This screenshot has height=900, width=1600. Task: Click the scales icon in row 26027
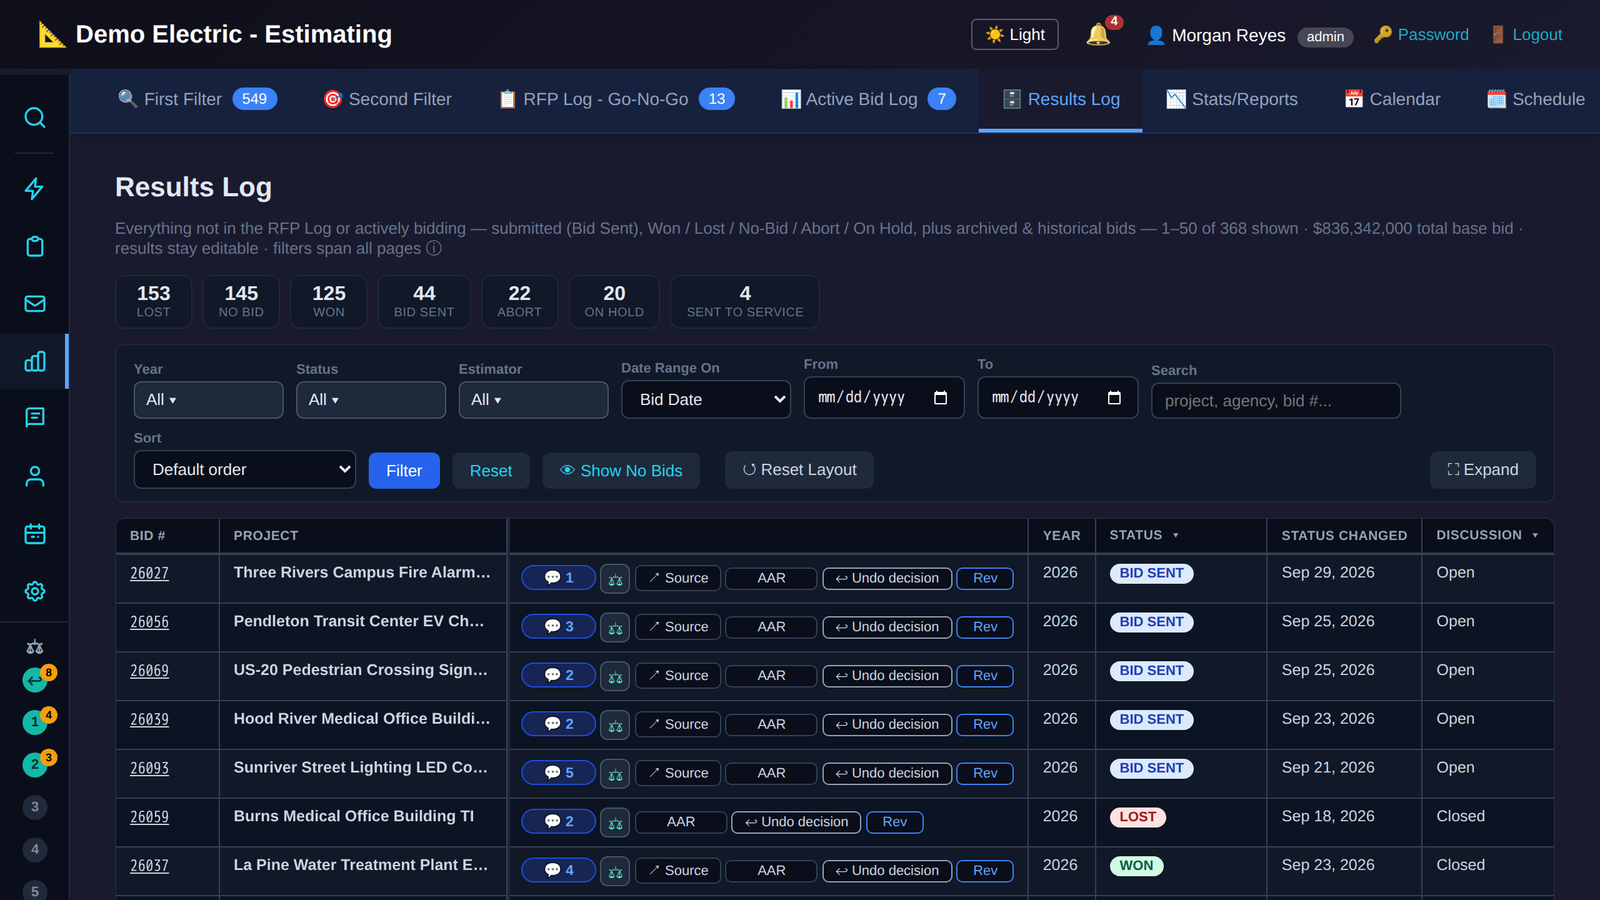pyautogui.click(x=615, y=579)
